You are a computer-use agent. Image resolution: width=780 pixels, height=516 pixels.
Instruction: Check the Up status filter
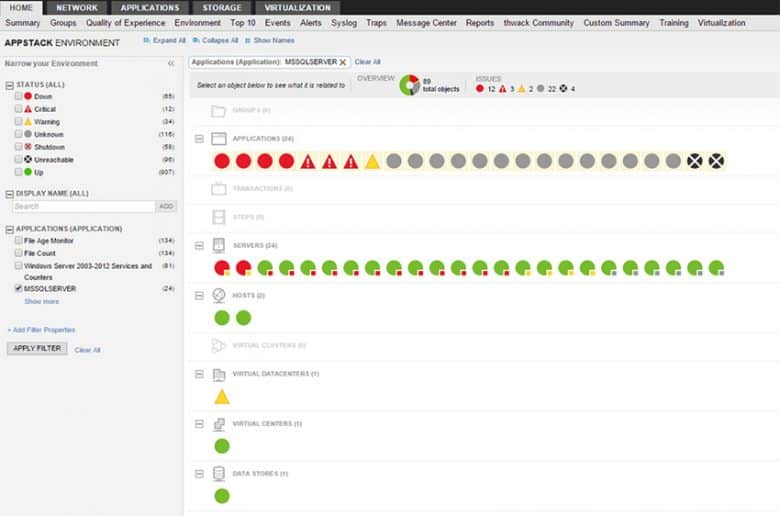[x=18, y=172]
